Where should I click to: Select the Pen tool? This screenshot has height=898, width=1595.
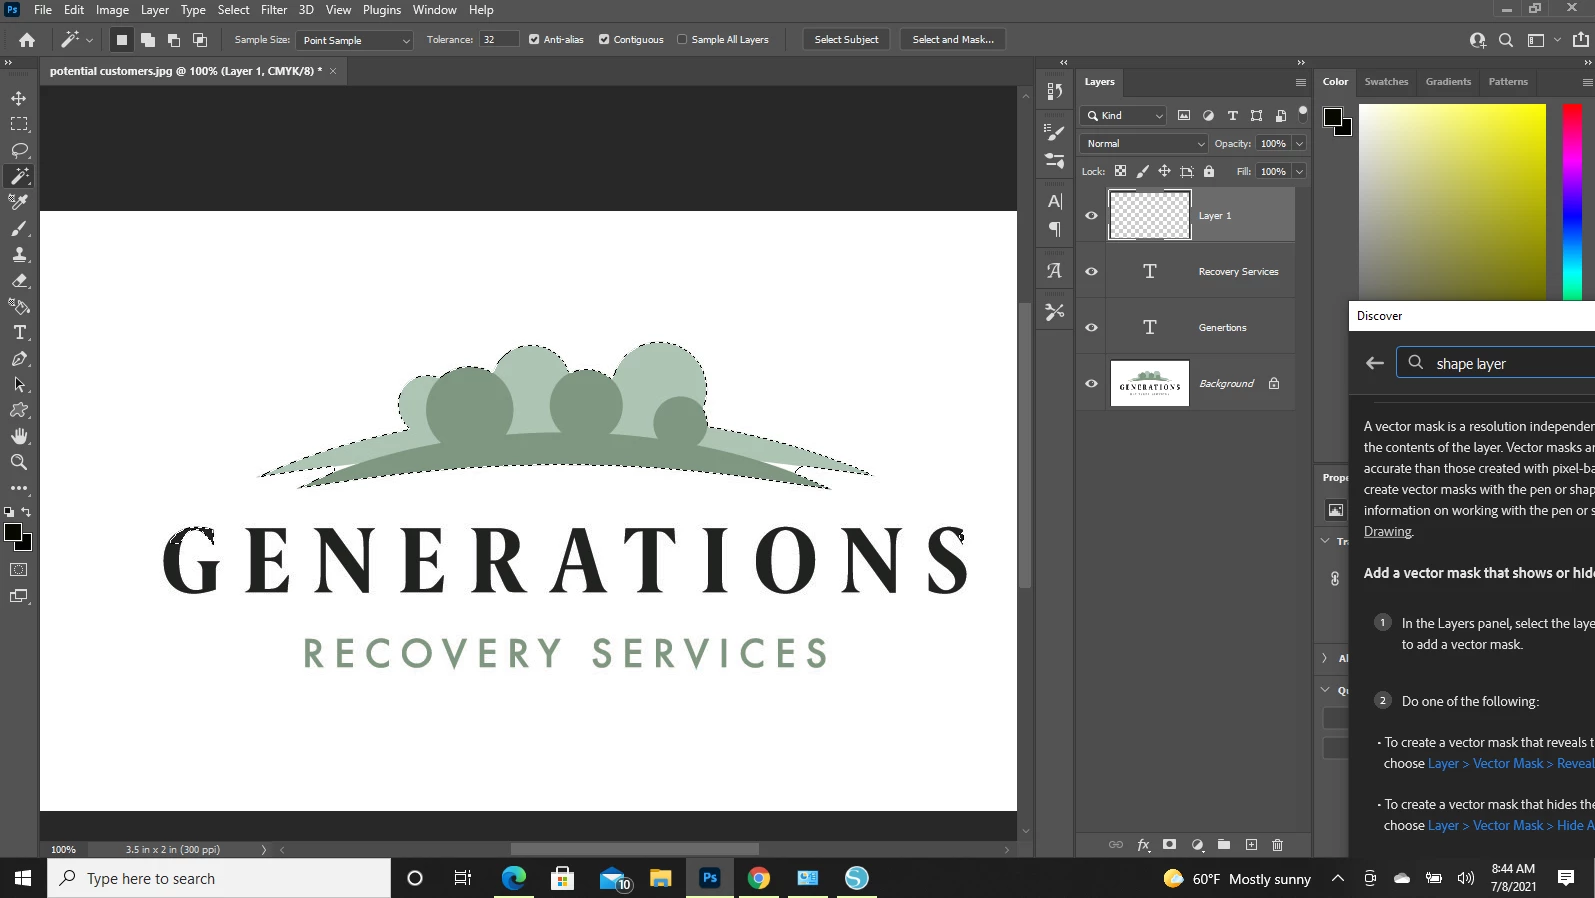click(19, 358)
